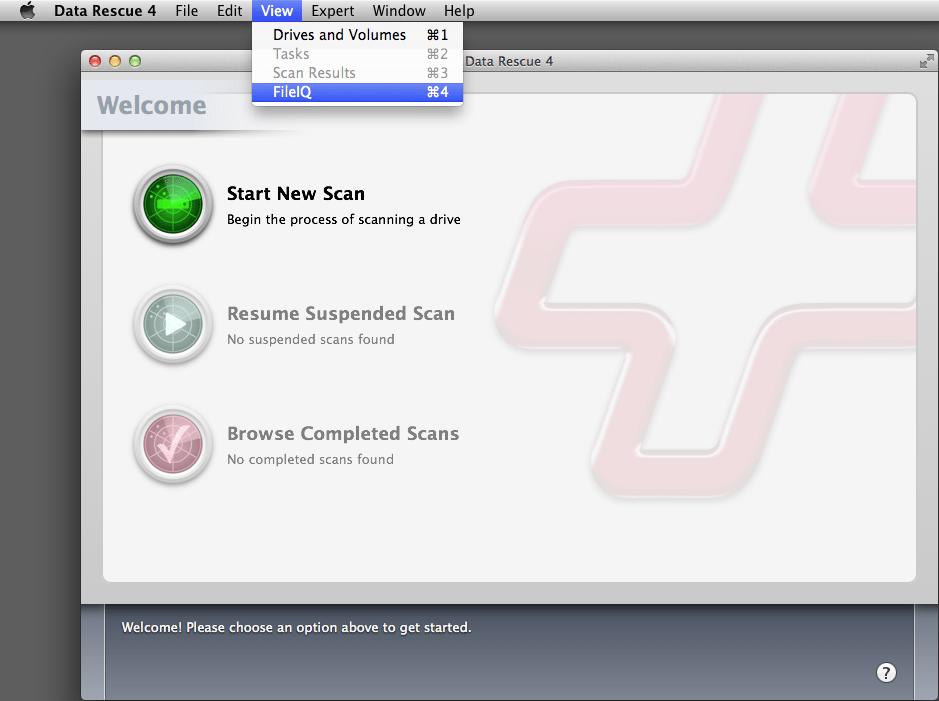Open the Apple menu
939x701 pixels.
[x=26, y=11]
